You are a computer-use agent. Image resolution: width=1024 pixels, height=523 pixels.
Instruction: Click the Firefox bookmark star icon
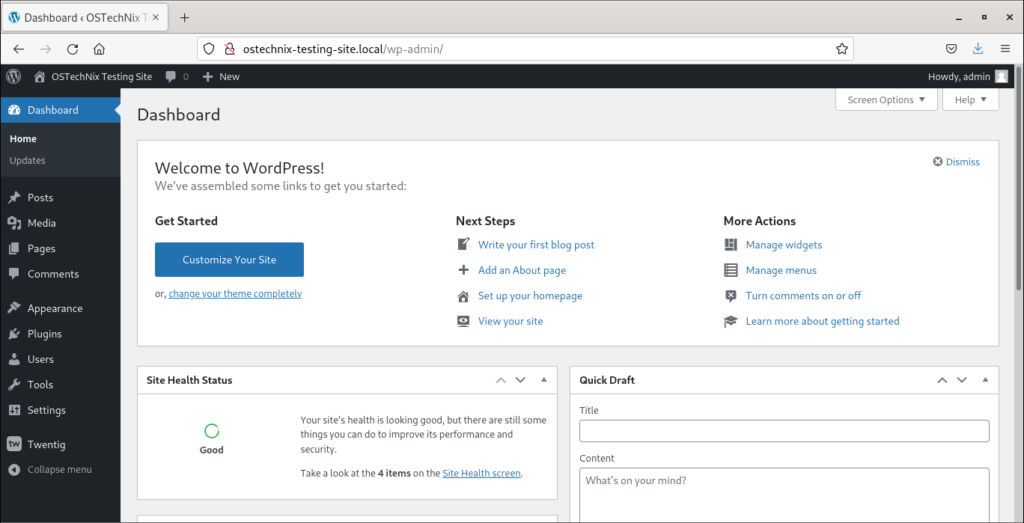pyautogui.click(x=842, y=48)
